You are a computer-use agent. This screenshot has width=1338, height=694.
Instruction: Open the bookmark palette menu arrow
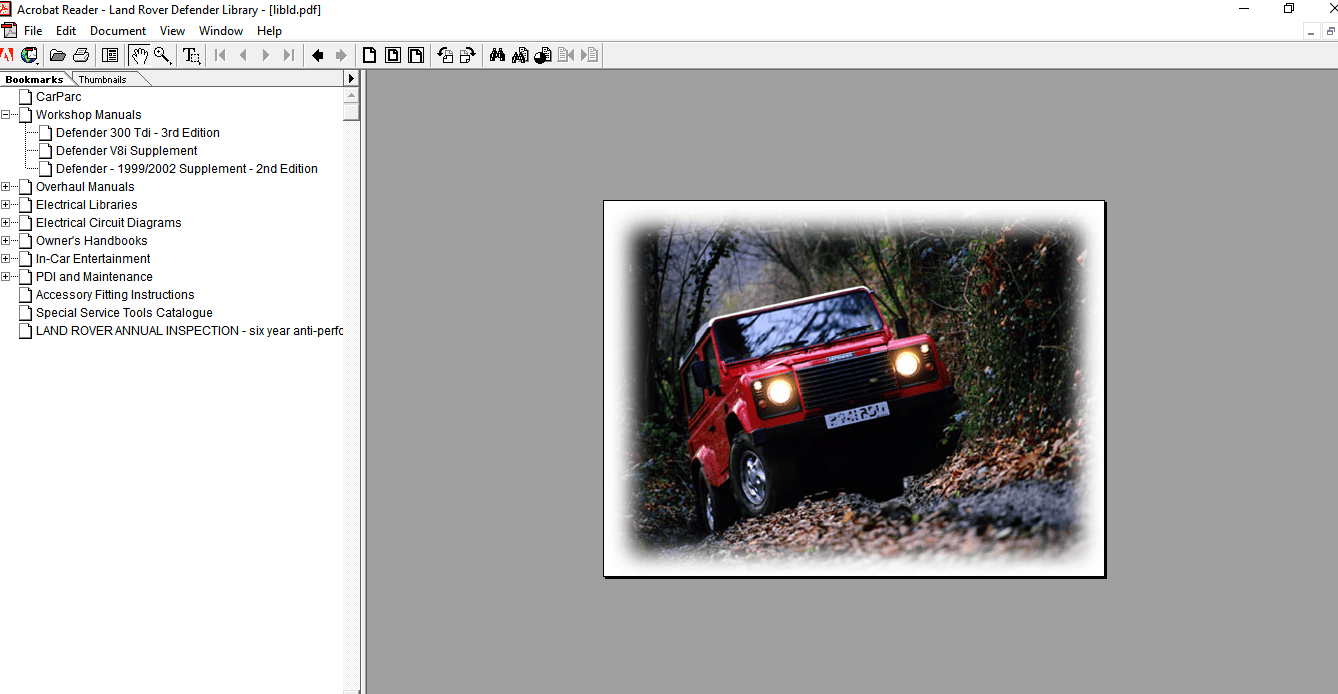[x=350, y=78]
